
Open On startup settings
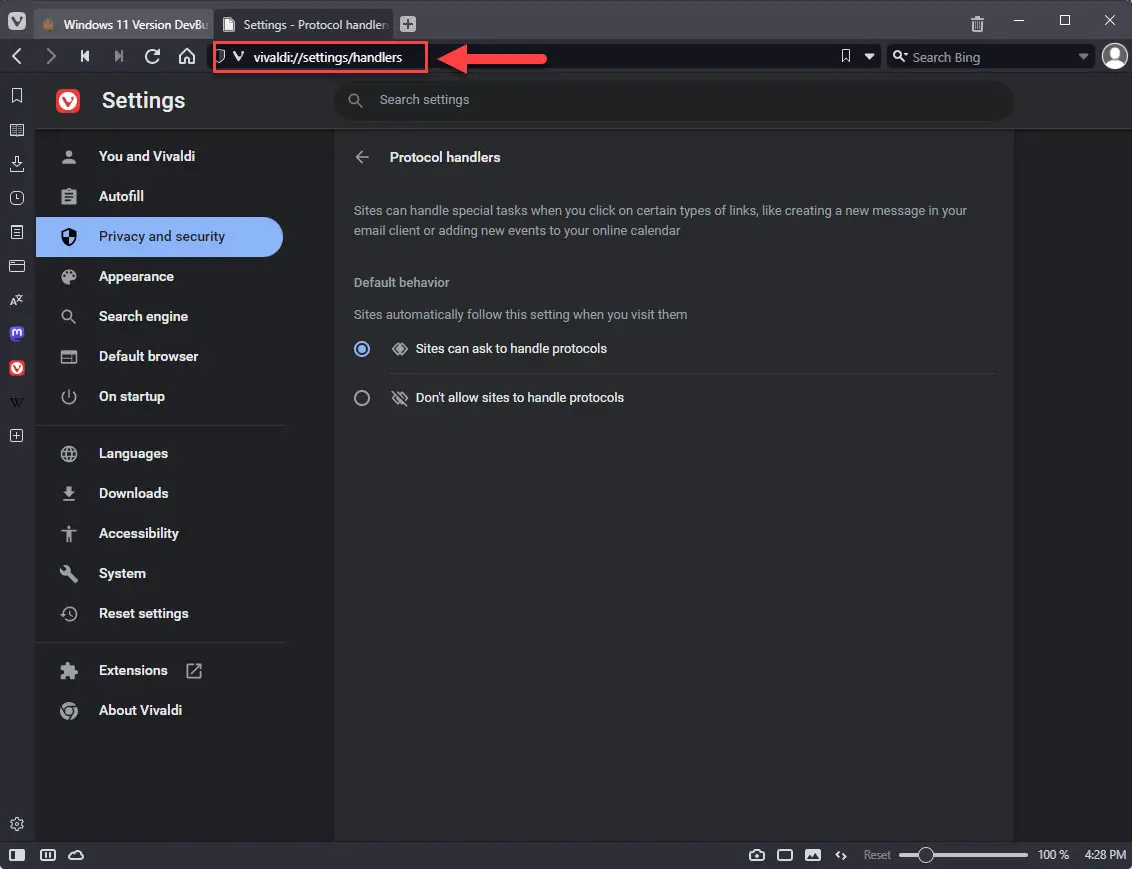[159, 396]
